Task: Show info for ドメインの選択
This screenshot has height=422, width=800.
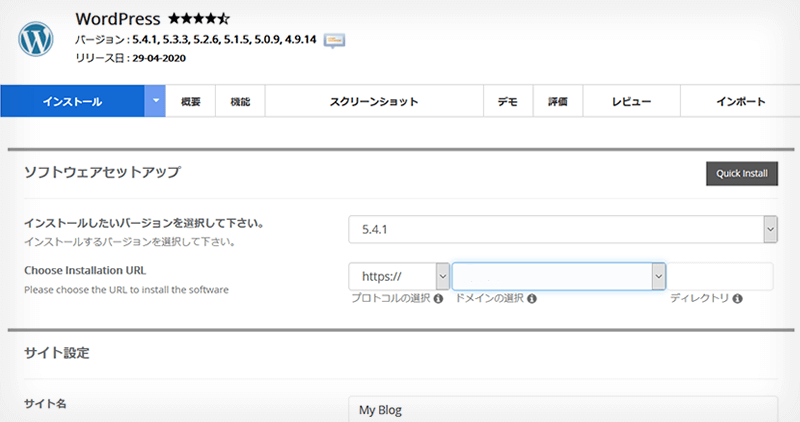Action: point(532,299)
